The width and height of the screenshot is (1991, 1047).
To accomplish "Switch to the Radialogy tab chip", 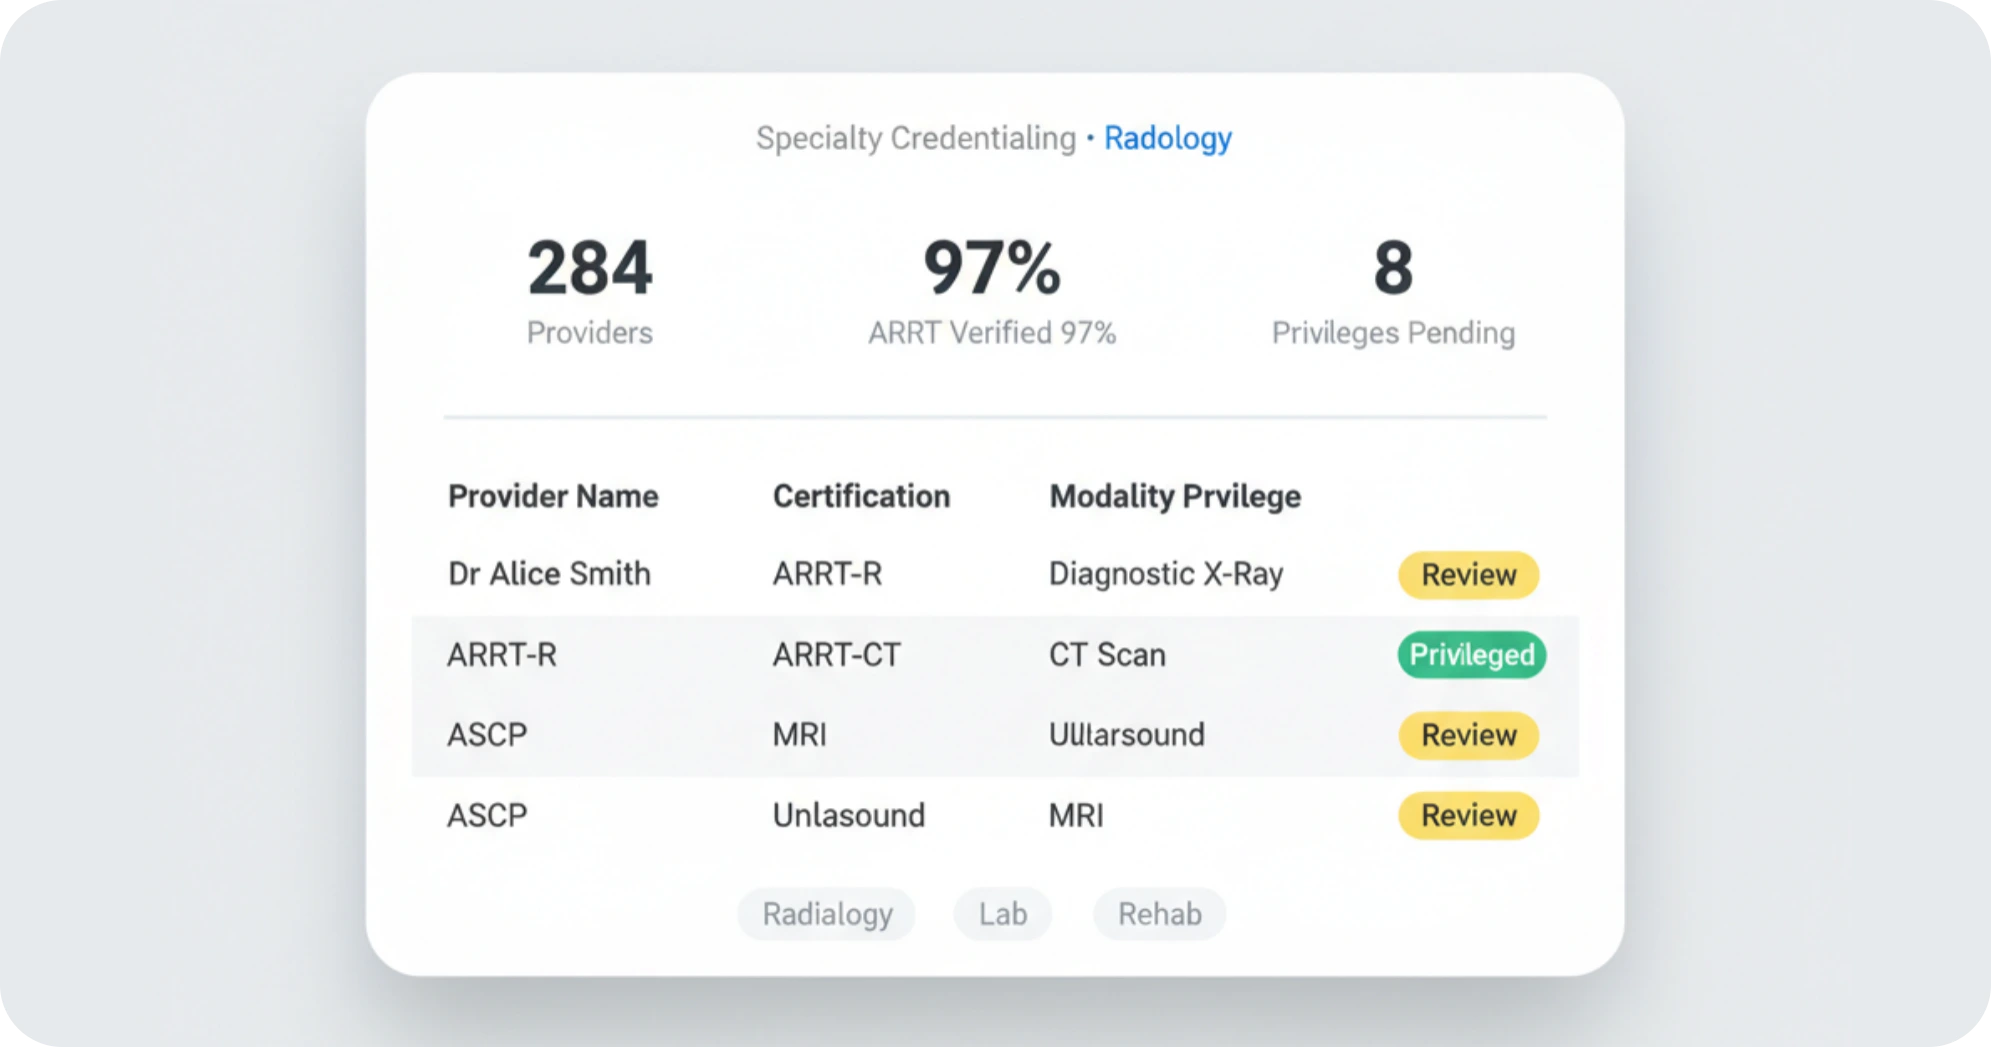I will click(x=826, y=914).
